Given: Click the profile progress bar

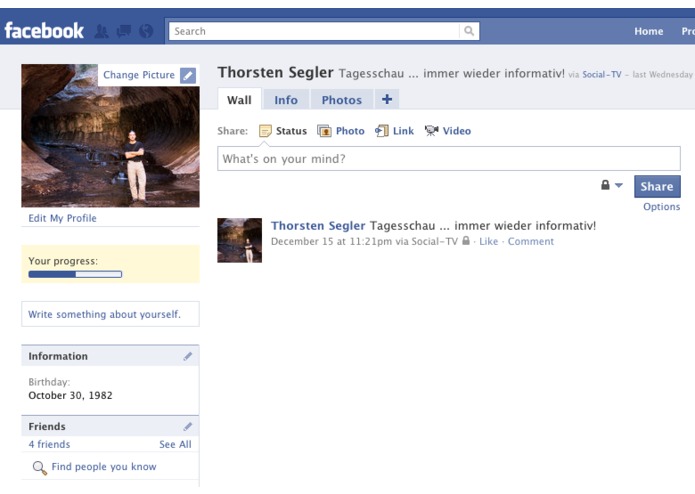Looking at the screenshot, I should click(75, 274).
